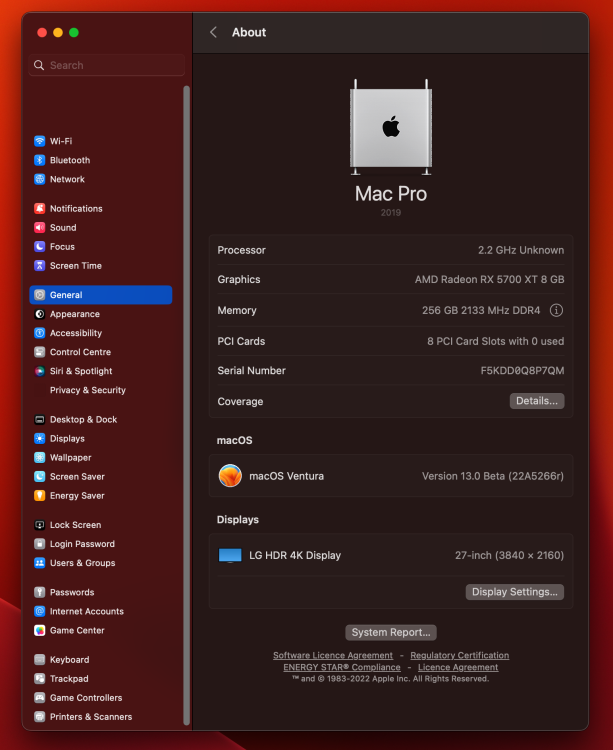613x750 pixels.
Task: Open Privacy & Security settings
Action: coord(88,390)
